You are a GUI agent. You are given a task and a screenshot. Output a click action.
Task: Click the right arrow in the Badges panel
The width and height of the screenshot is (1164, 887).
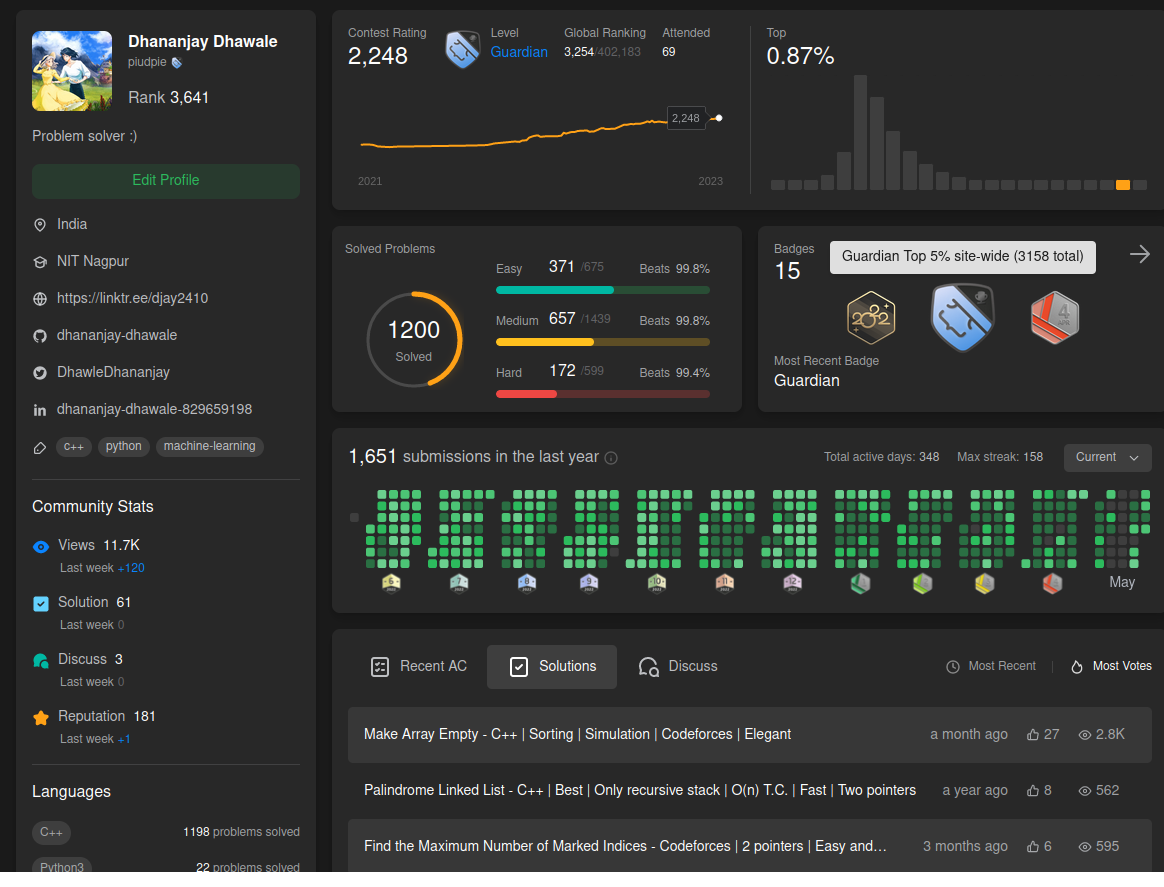pos(1139,254)
